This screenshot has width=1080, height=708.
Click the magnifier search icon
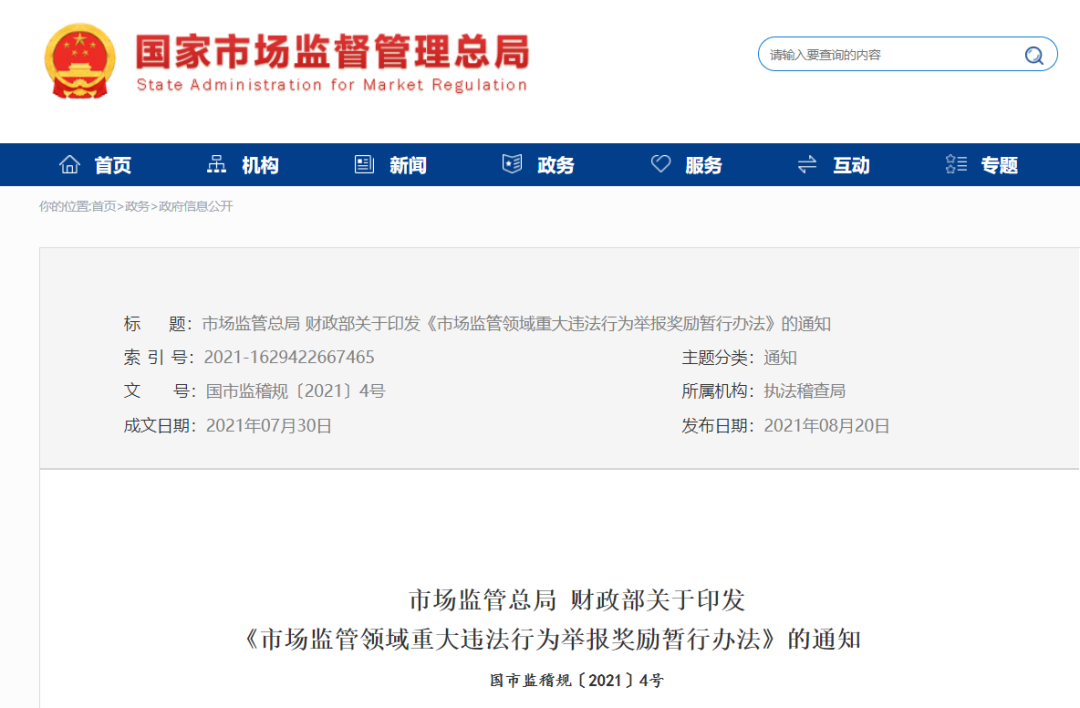click(x=1034, y=55)
